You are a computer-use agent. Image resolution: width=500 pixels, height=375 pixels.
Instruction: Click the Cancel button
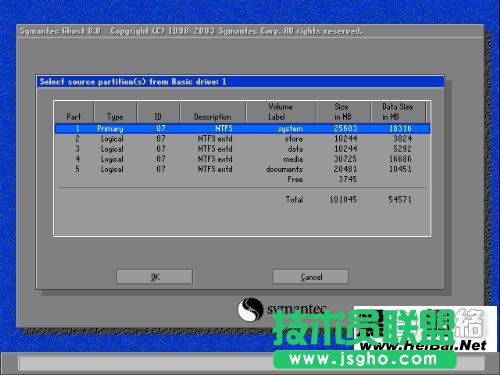tap(311, 277)
